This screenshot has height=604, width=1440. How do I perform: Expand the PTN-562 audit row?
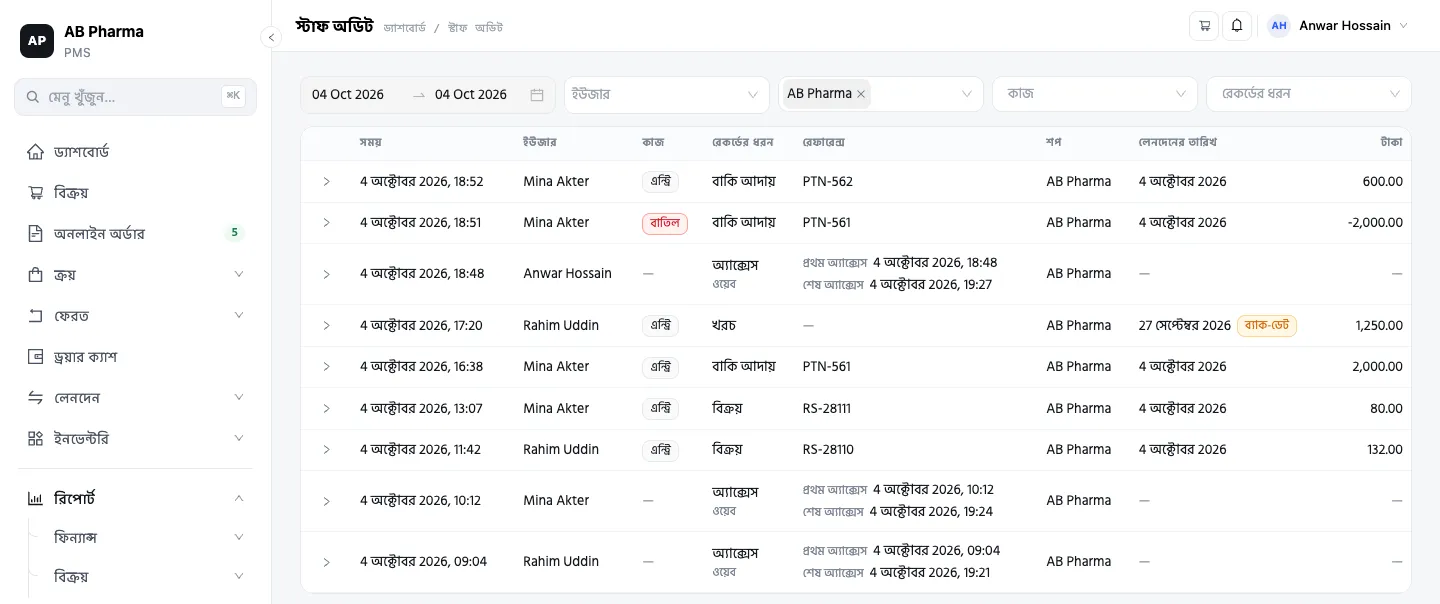click(x=326, y=182)
